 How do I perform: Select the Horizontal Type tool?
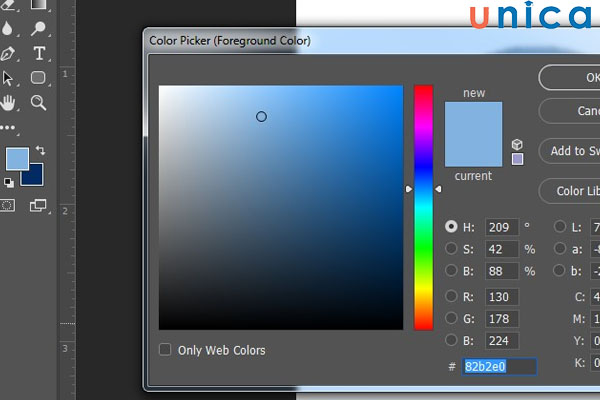click(39, 54)
